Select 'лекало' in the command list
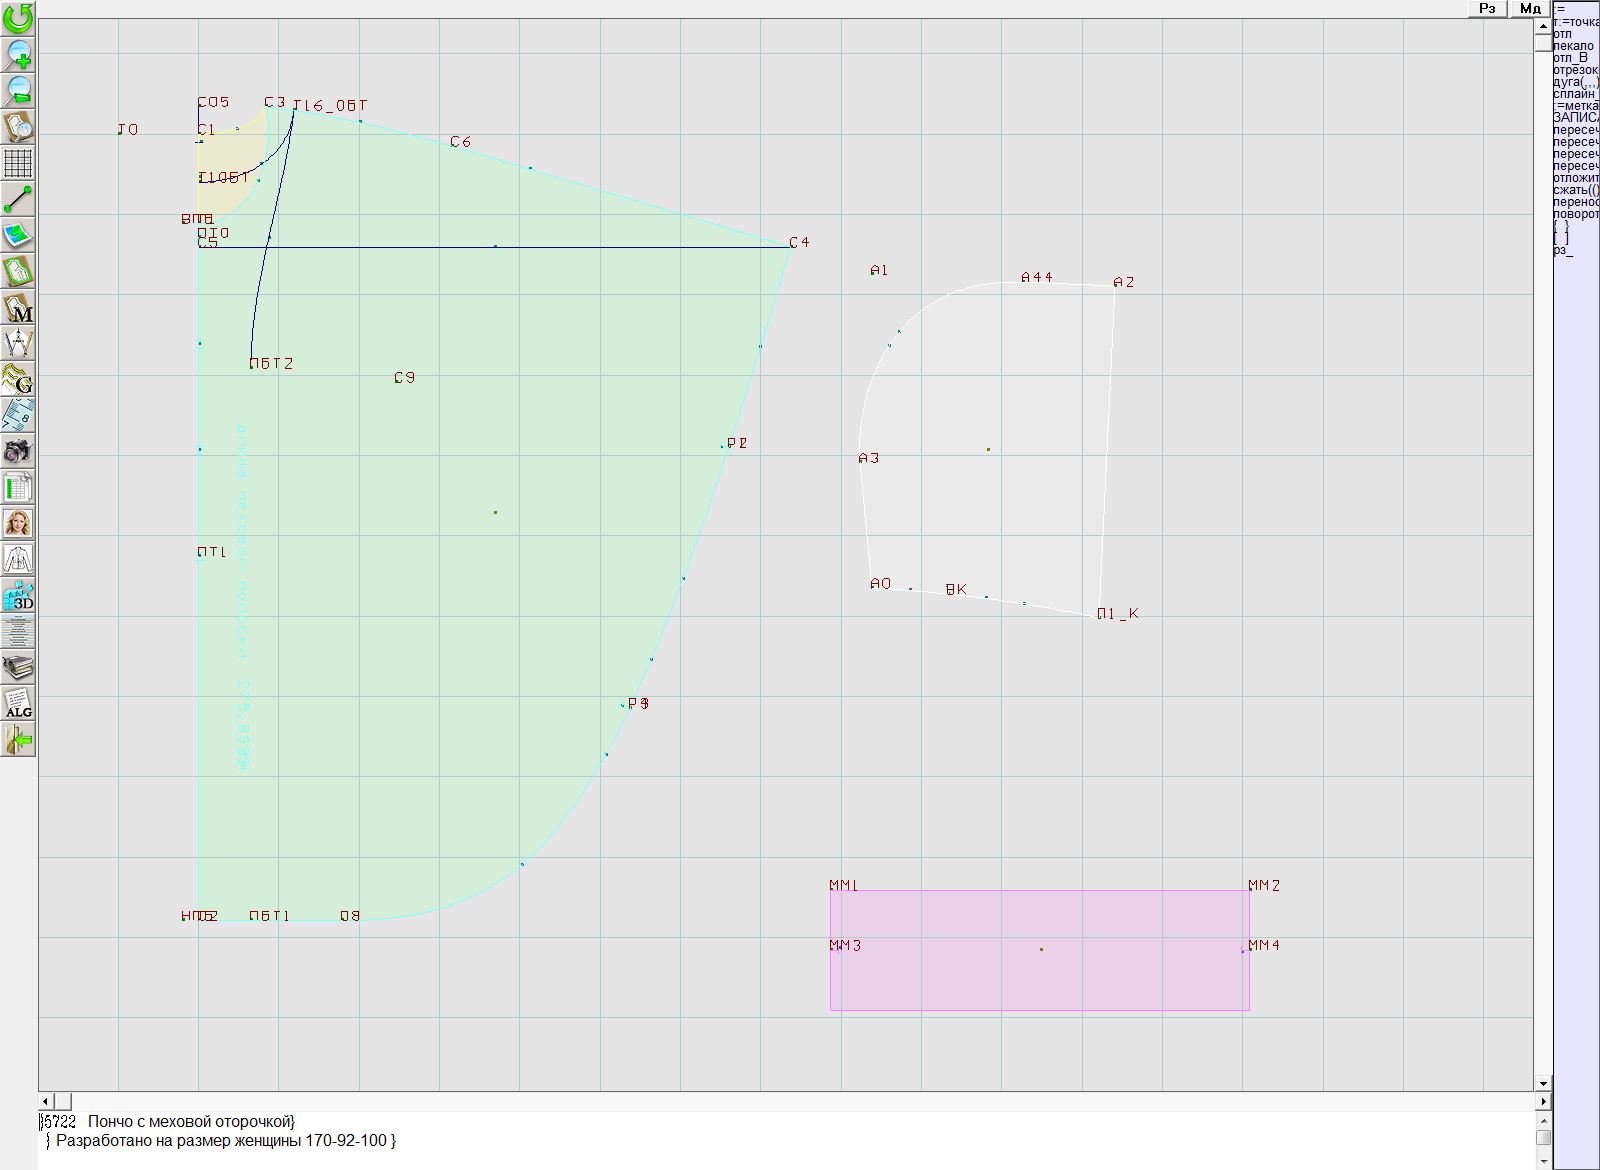 [1574, 46]
